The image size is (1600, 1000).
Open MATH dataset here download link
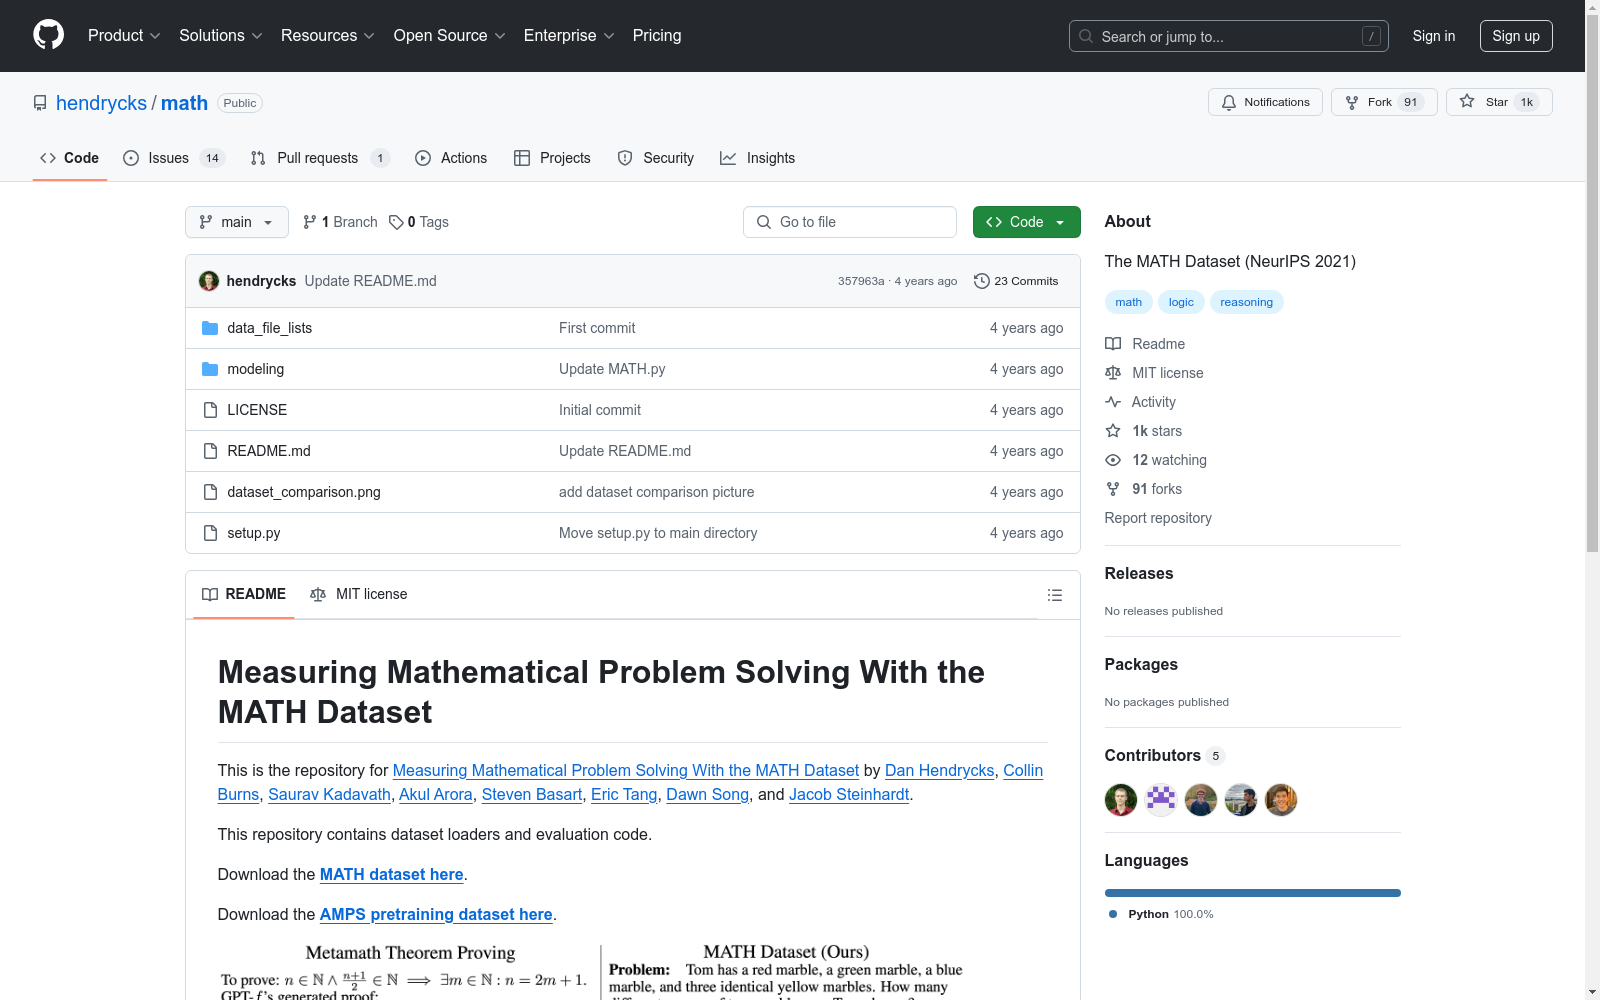click(392, 874)
